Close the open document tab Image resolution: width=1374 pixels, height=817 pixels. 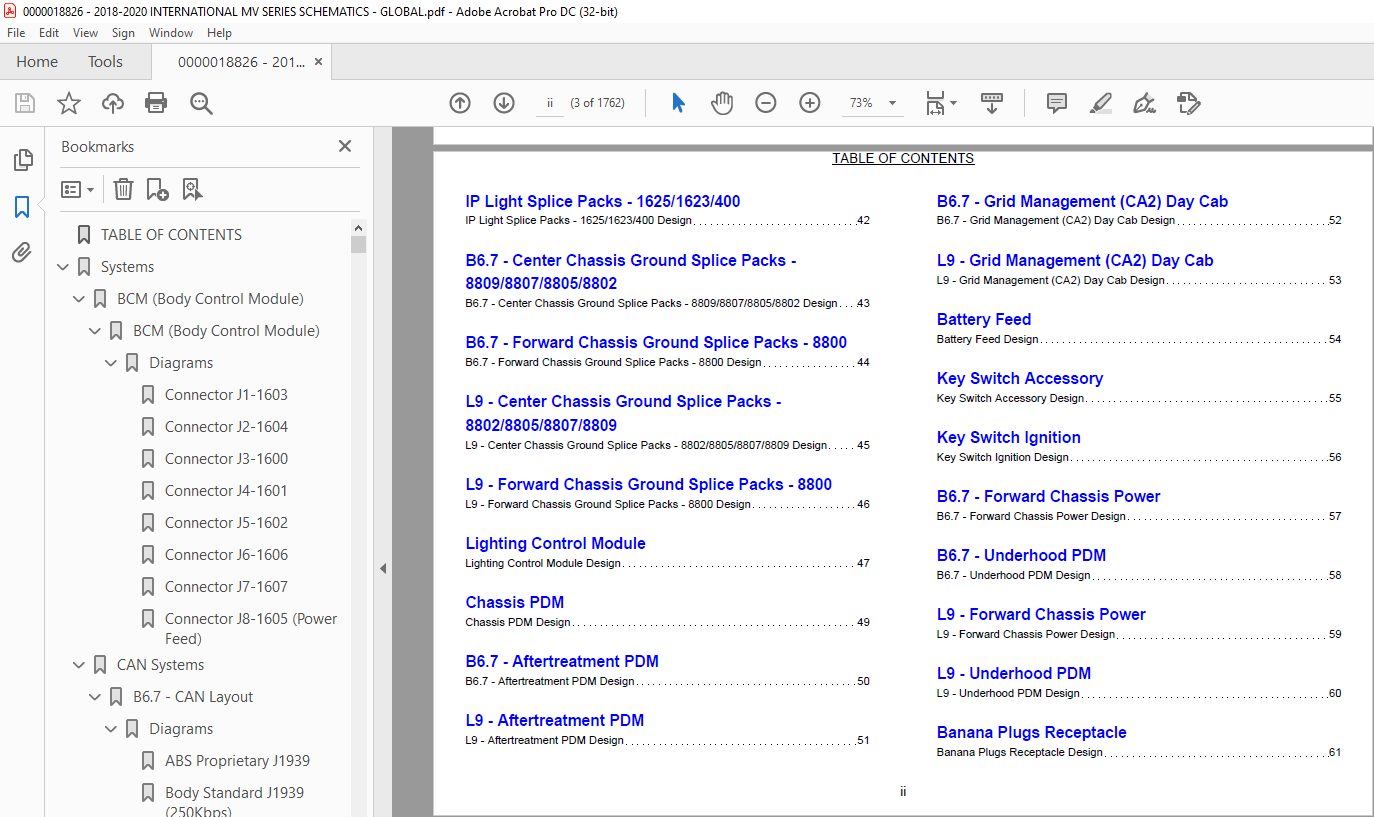click(x=318, y=62)
